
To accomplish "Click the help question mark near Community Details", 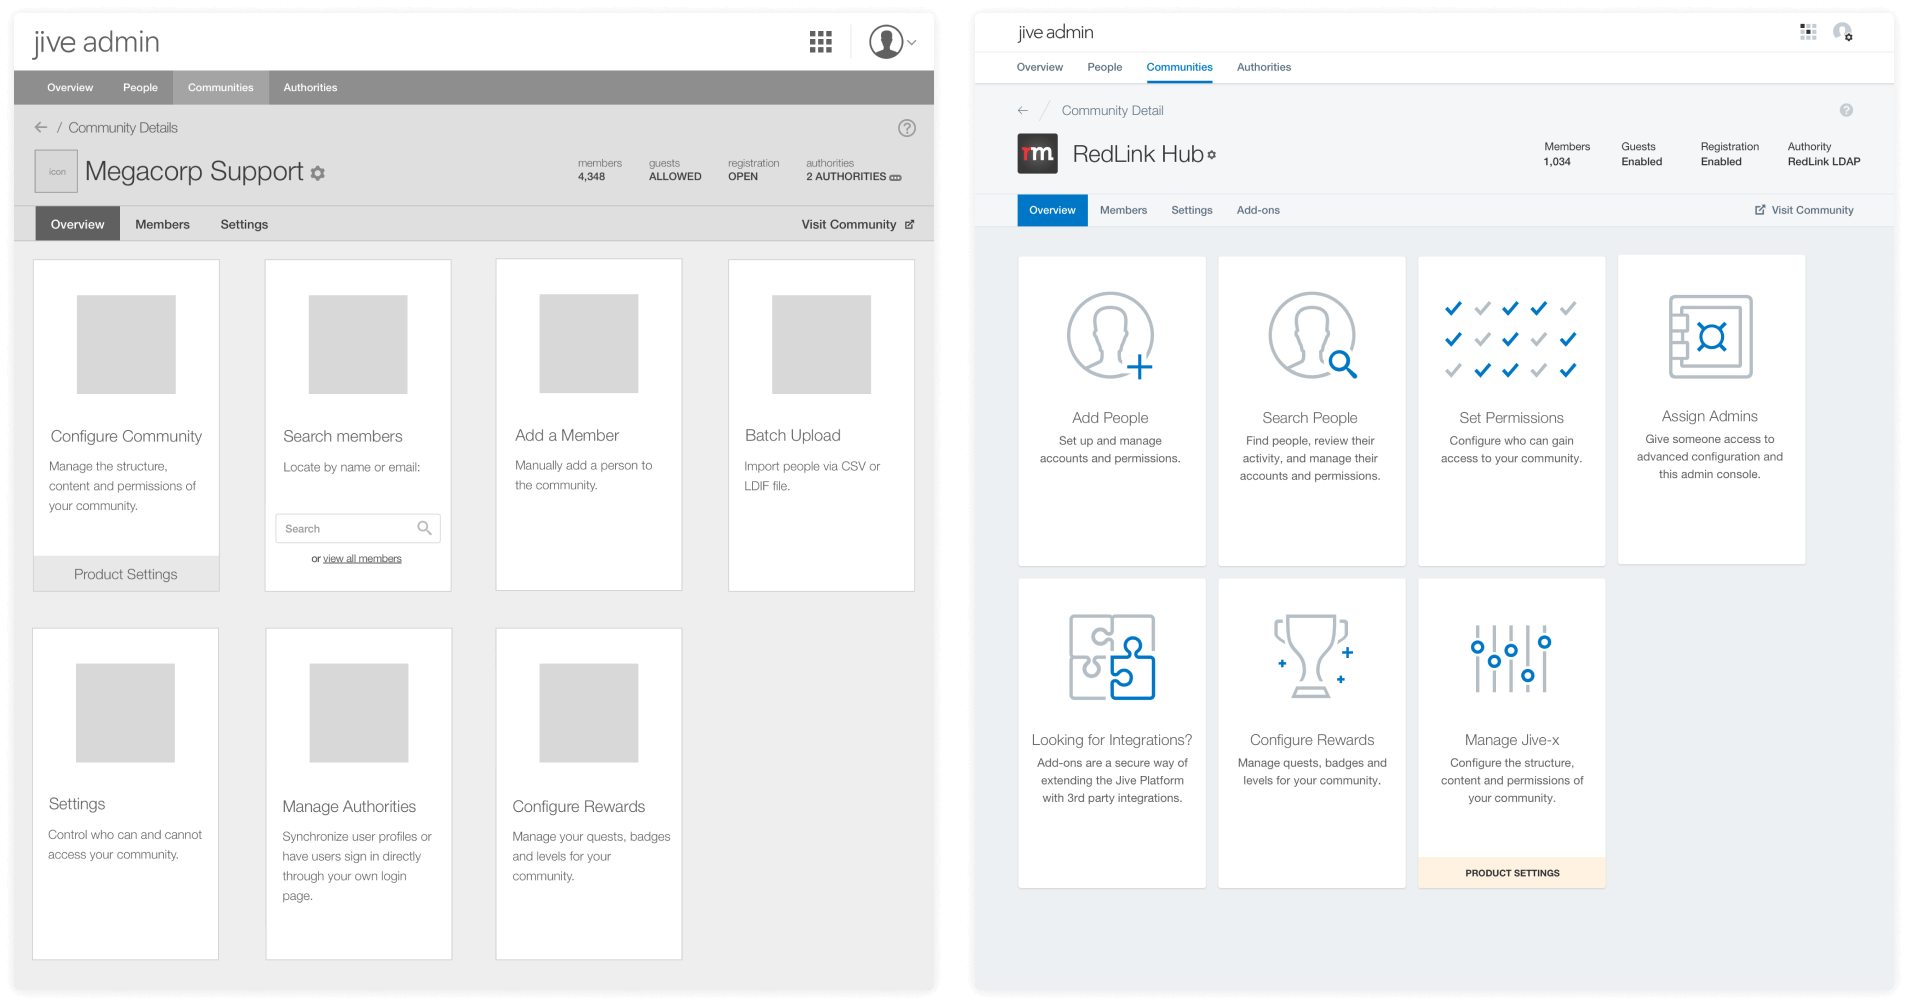I will [x=906, y=128].
